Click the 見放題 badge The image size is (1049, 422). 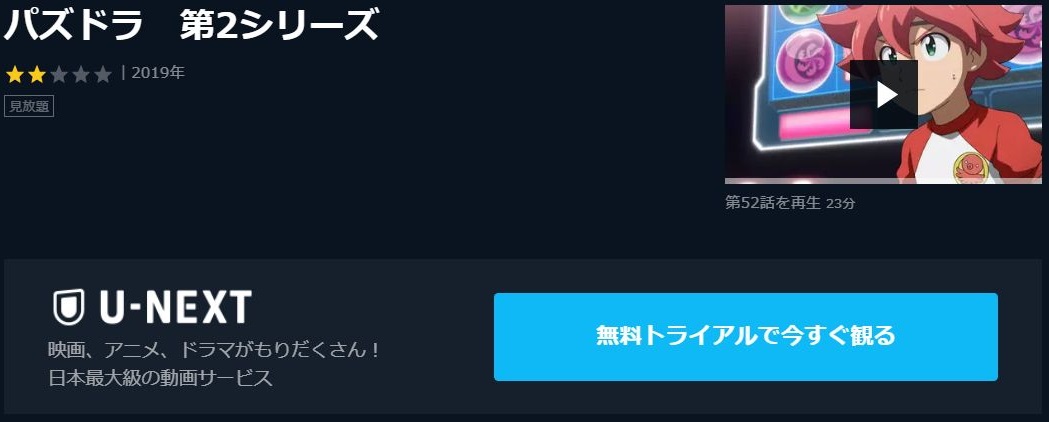pos(29,106)
